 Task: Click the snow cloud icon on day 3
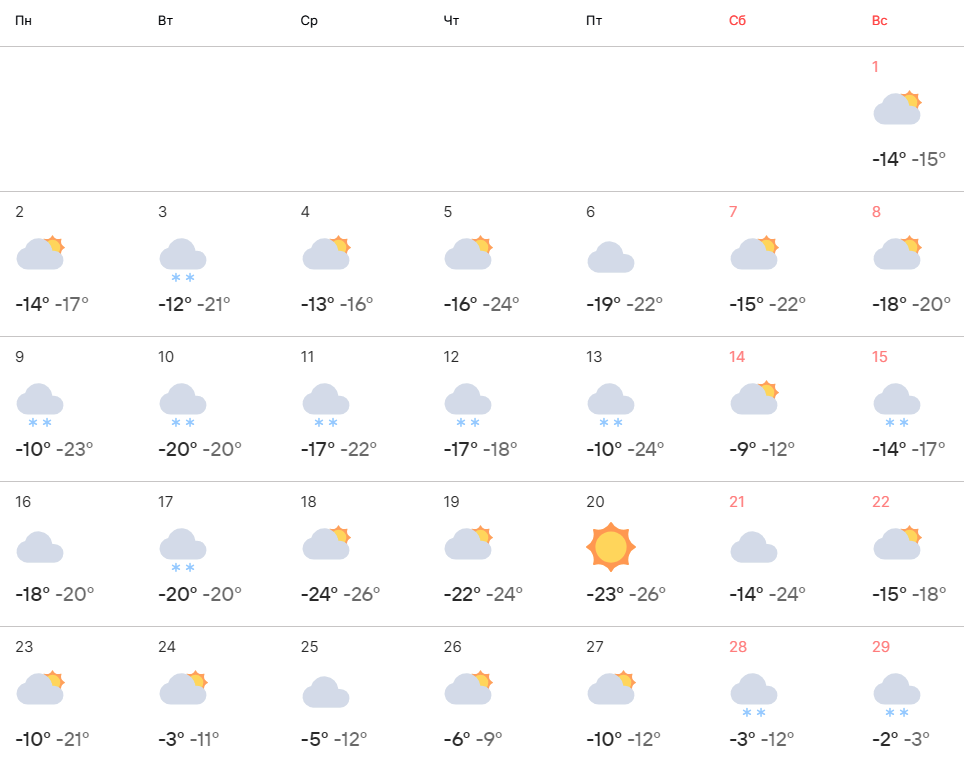(182, 259)
